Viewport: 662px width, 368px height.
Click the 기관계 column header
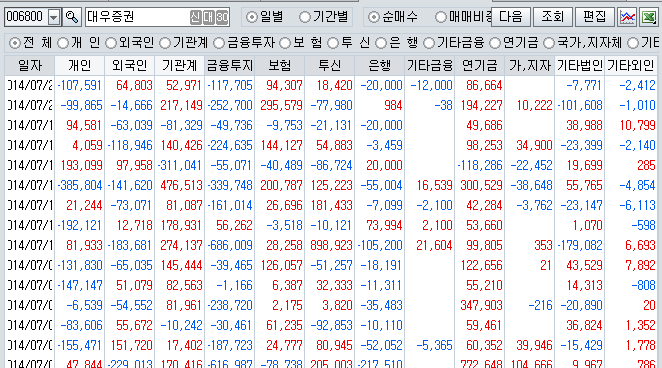click(x=179, y=65)
